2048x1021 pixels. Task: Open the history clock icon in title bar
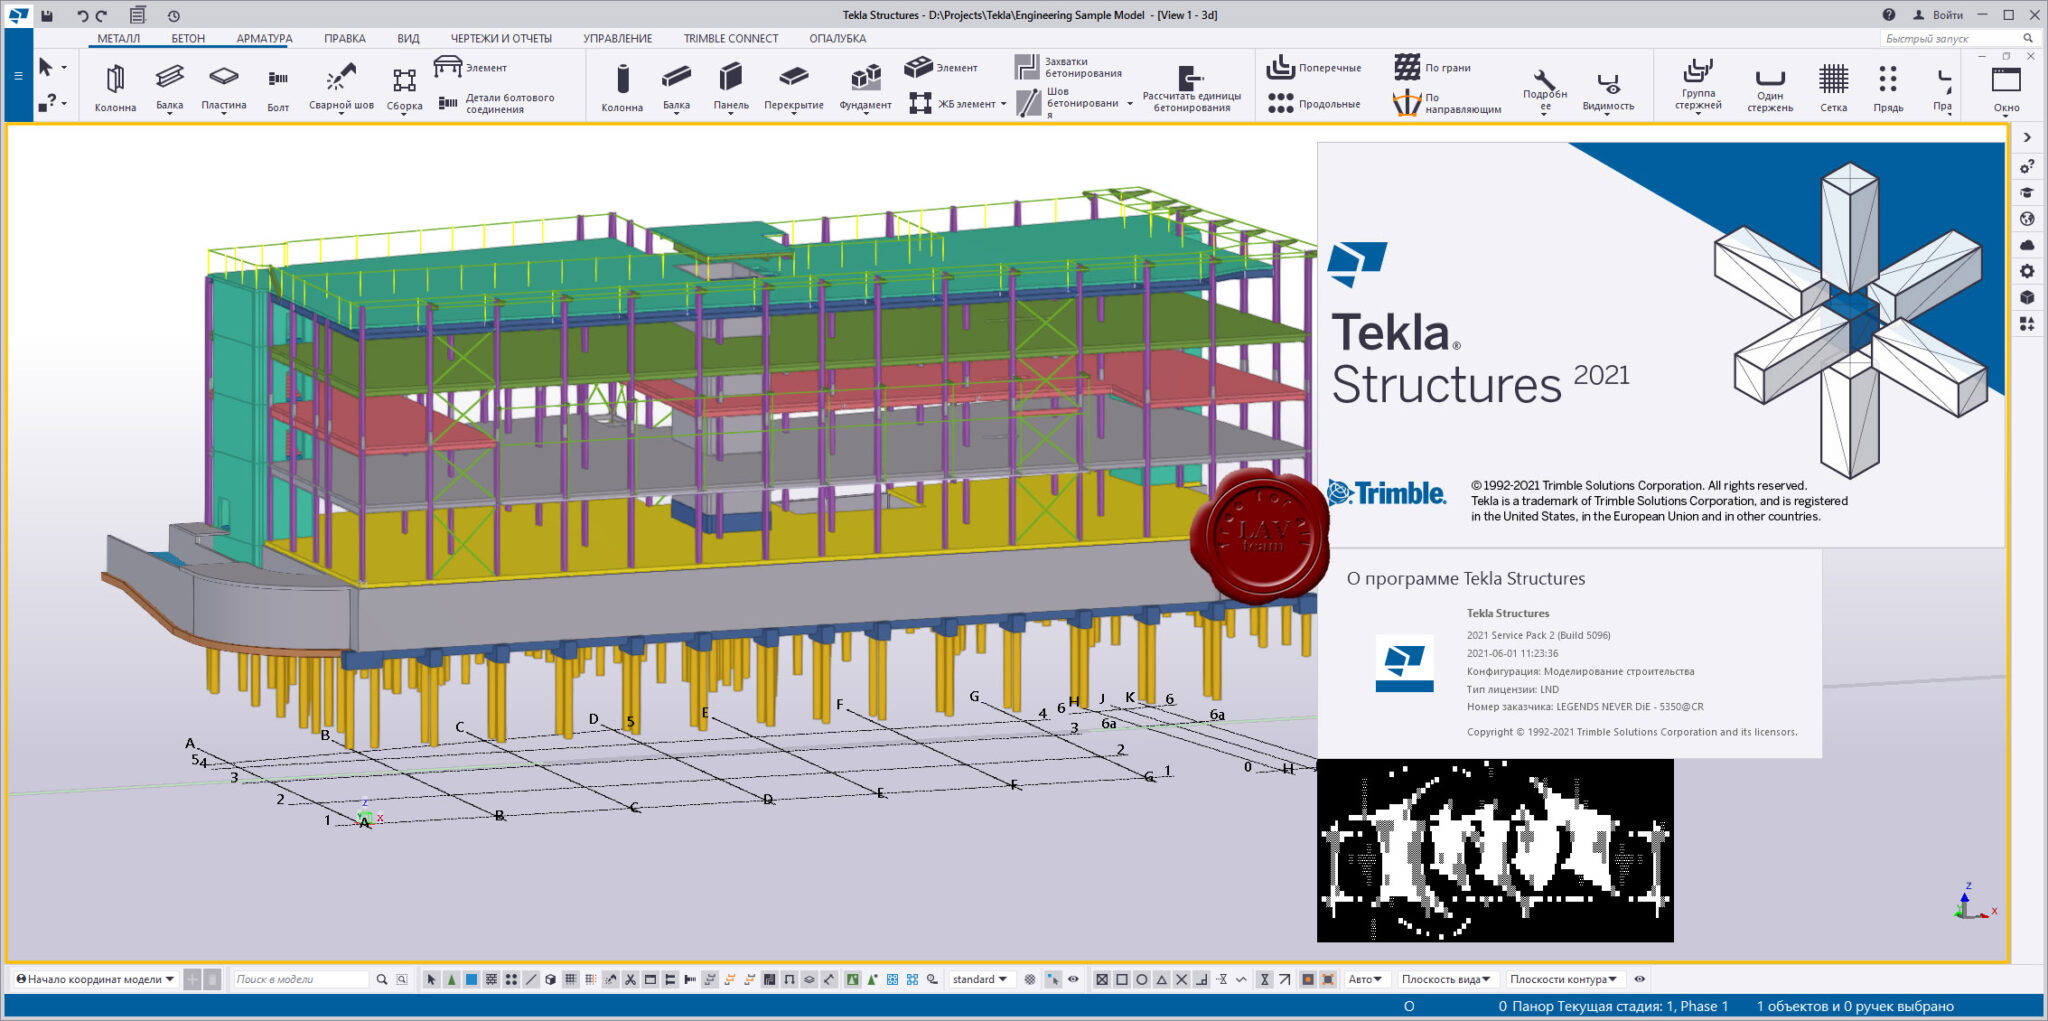tap(174, 16)
